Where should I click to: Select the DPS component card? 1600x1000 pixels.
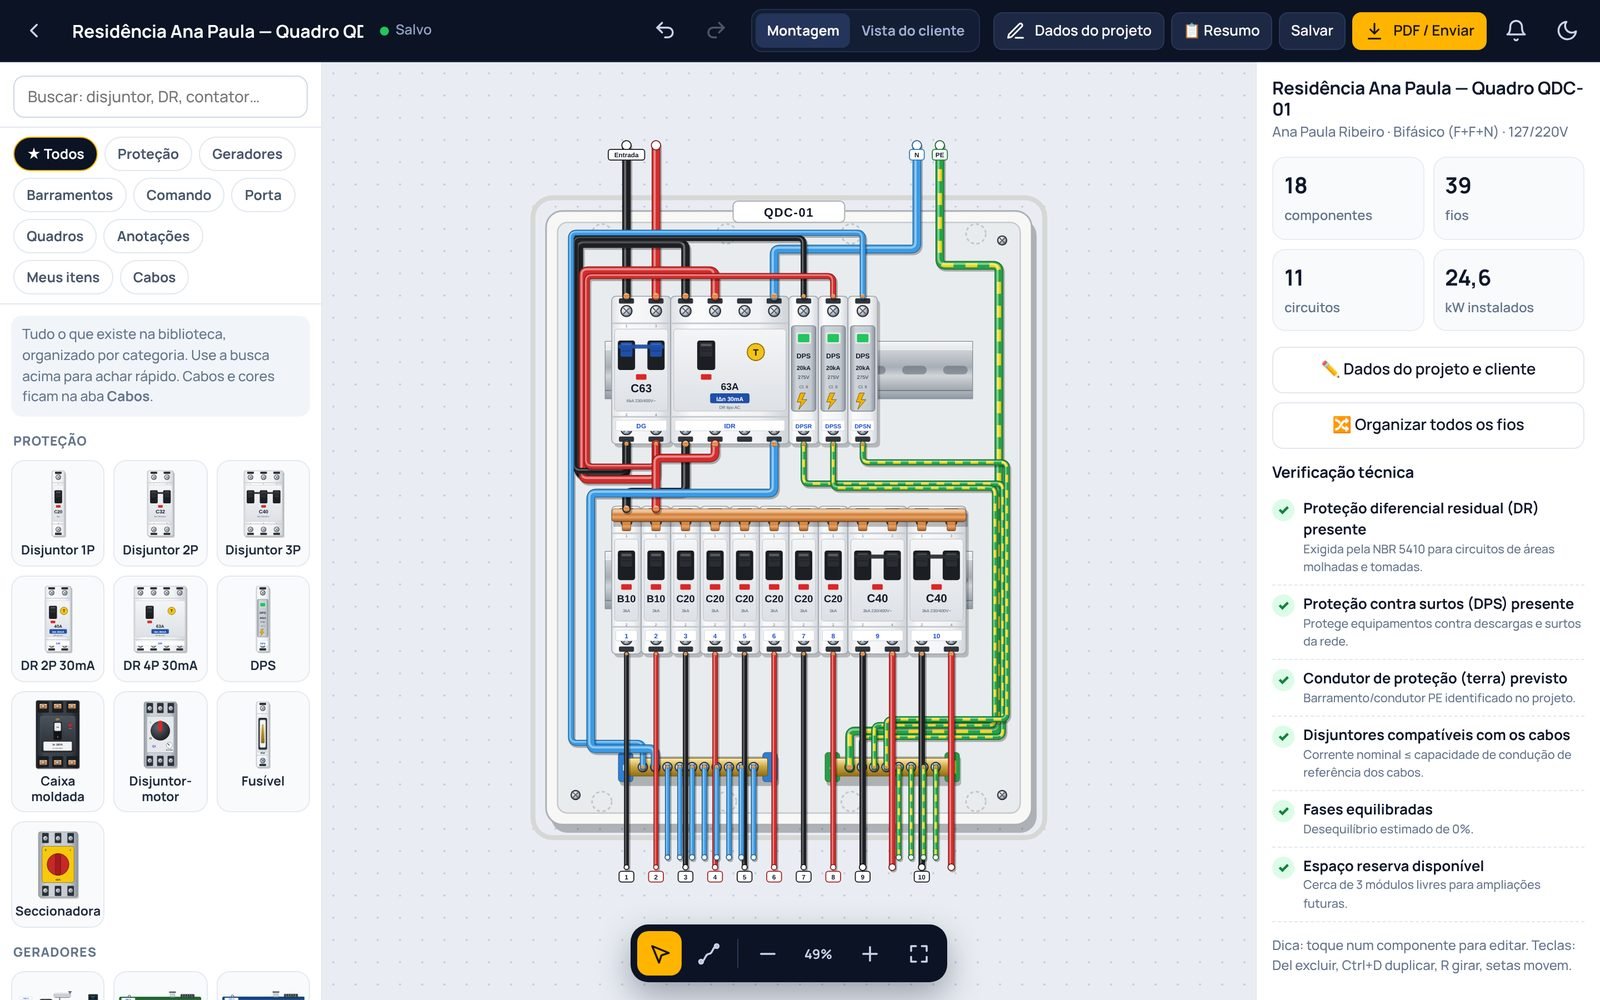pos(263,628)
